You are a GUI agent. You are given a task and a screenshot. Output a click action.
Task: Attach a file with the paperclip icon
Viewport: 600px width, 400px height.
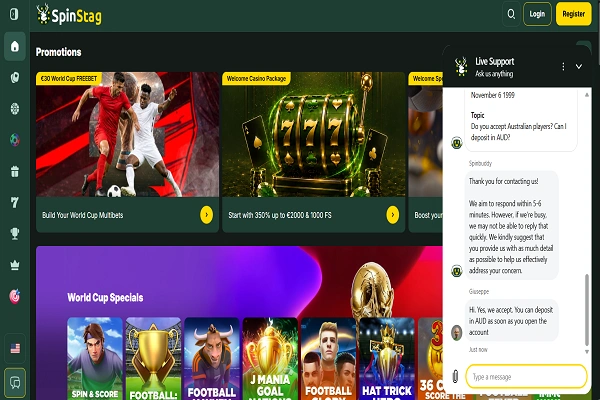[x=455, y=376]
